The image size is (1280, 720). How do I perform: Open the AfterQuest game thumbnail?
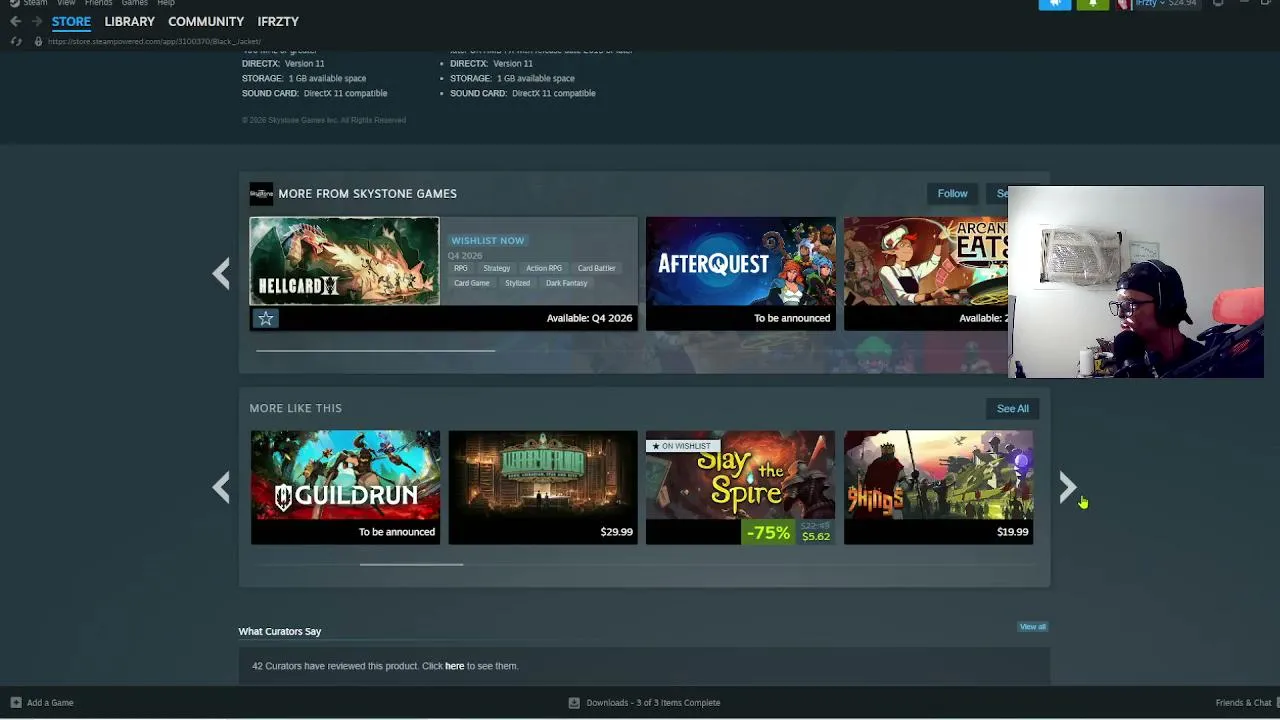(x=740, y=261)
